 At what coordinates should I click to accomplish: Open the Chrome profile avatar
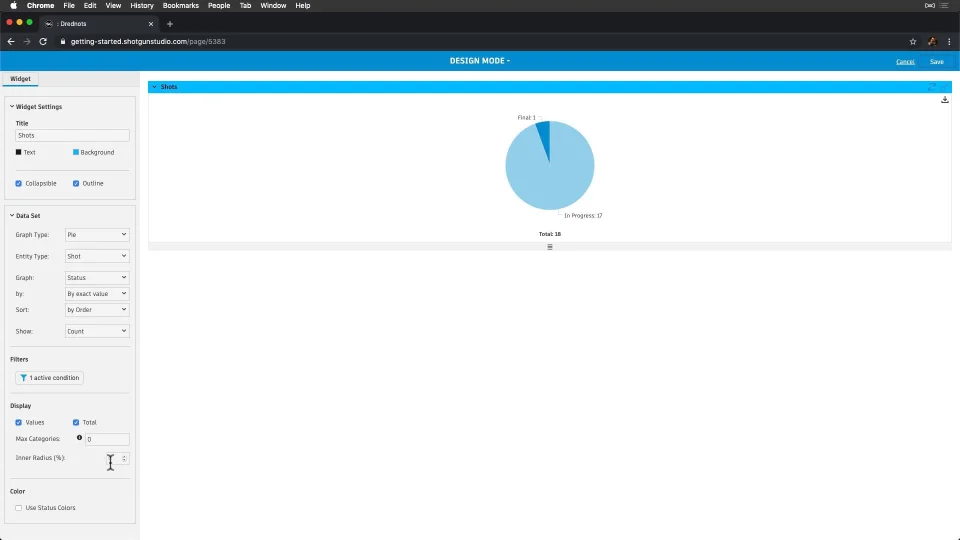click(x=932, y=42)
